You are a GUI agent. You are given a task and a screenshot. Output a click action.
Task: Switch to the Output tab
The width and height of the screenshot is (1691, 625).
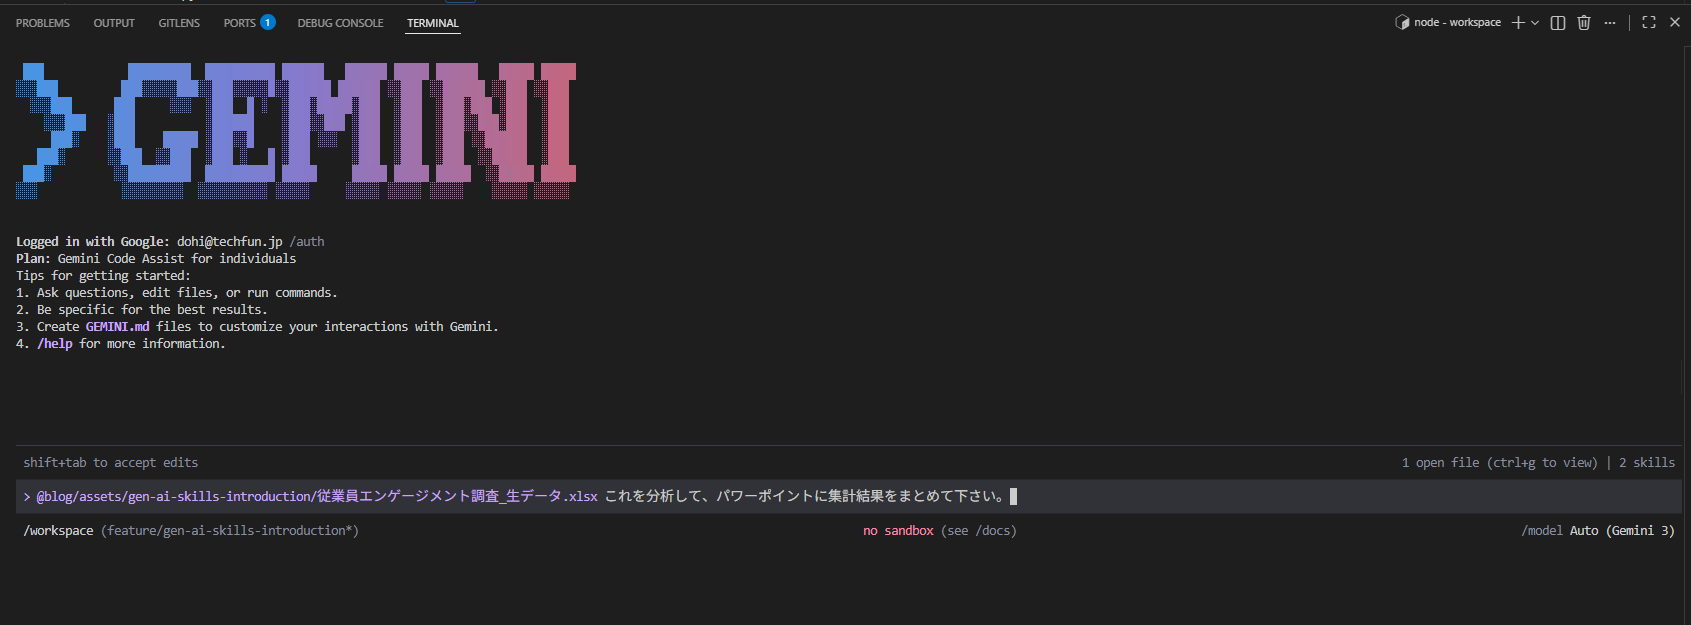click(114, 23)
